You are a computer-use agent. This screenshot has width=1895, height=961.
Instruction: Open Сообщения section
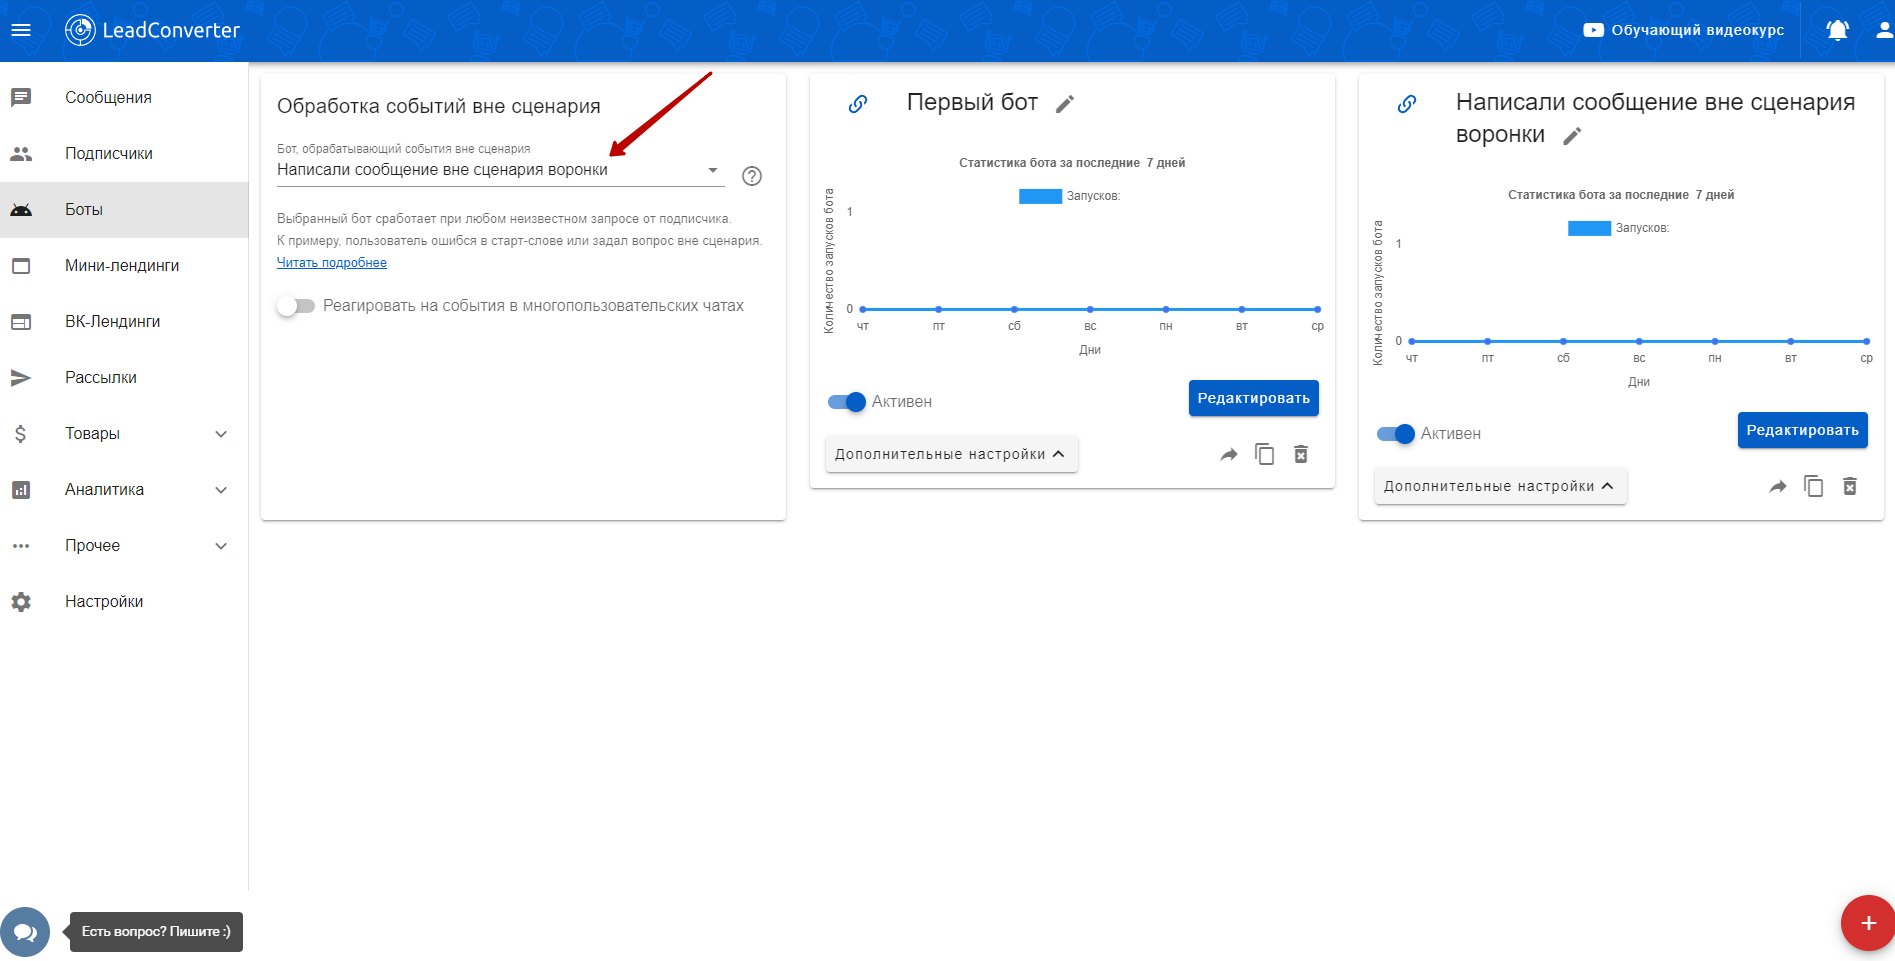124,98
